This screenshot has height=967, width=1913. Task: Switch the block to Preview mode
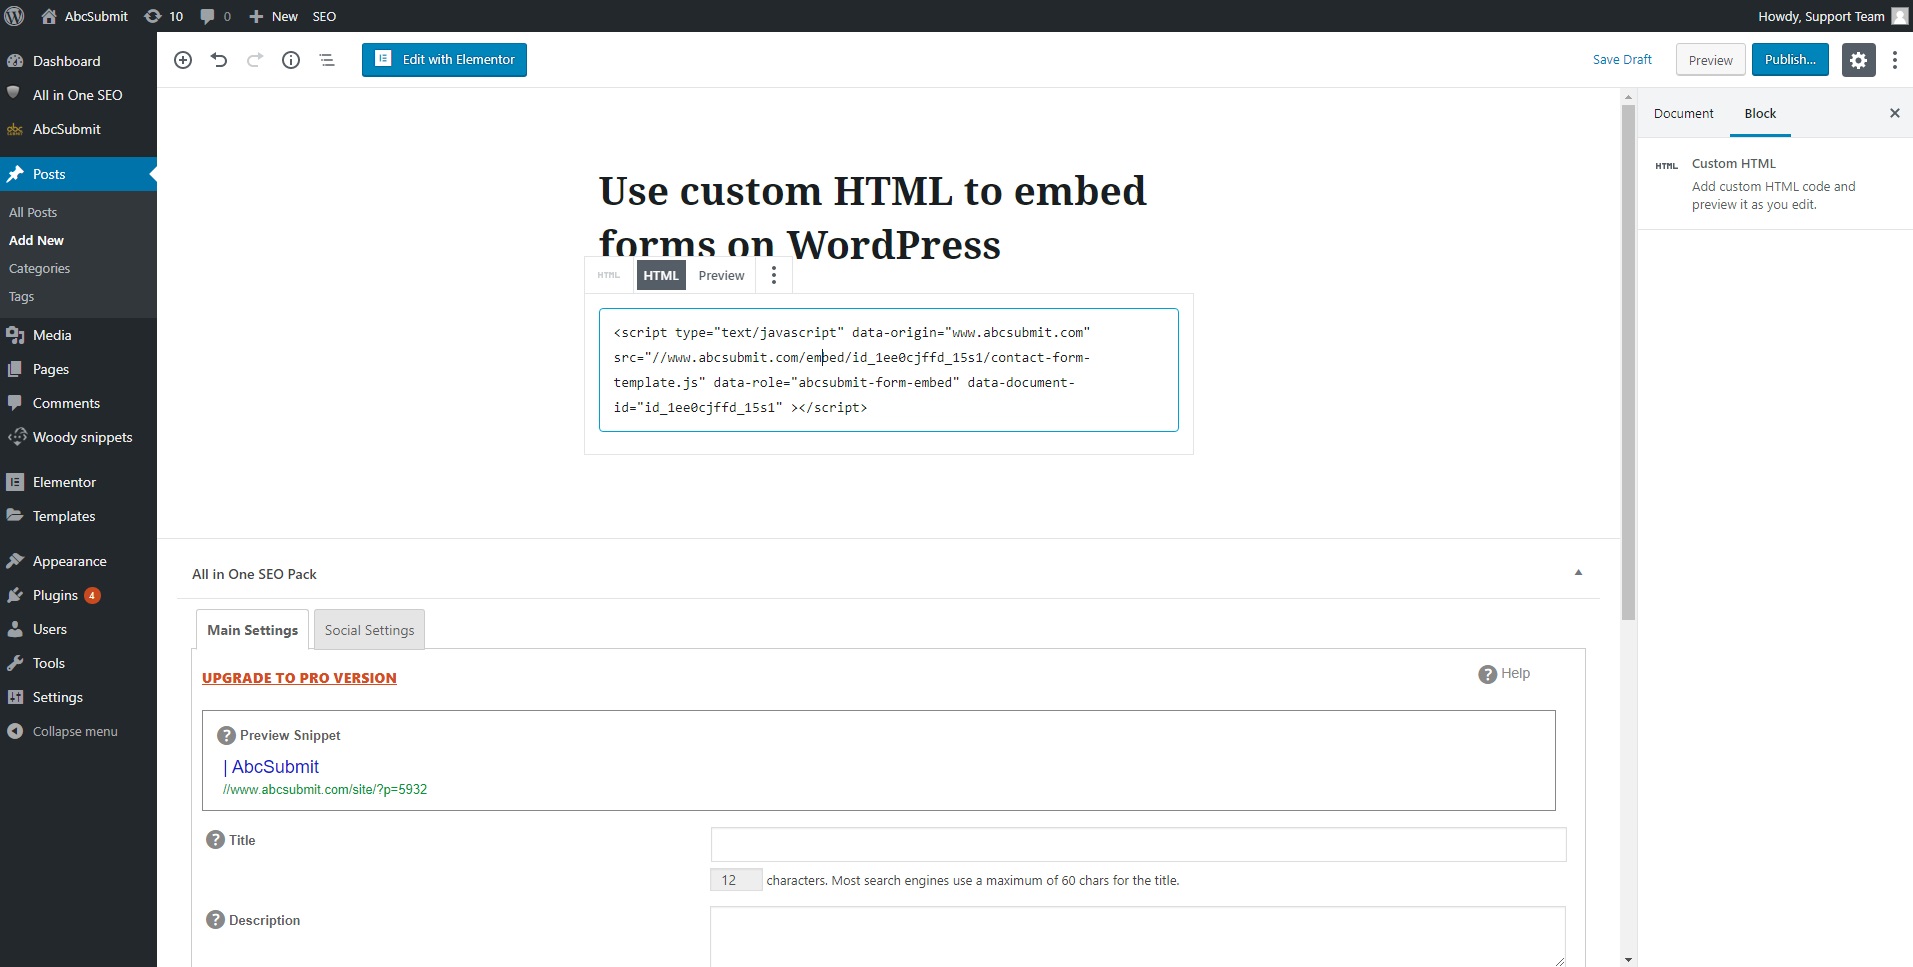(721, 275)
